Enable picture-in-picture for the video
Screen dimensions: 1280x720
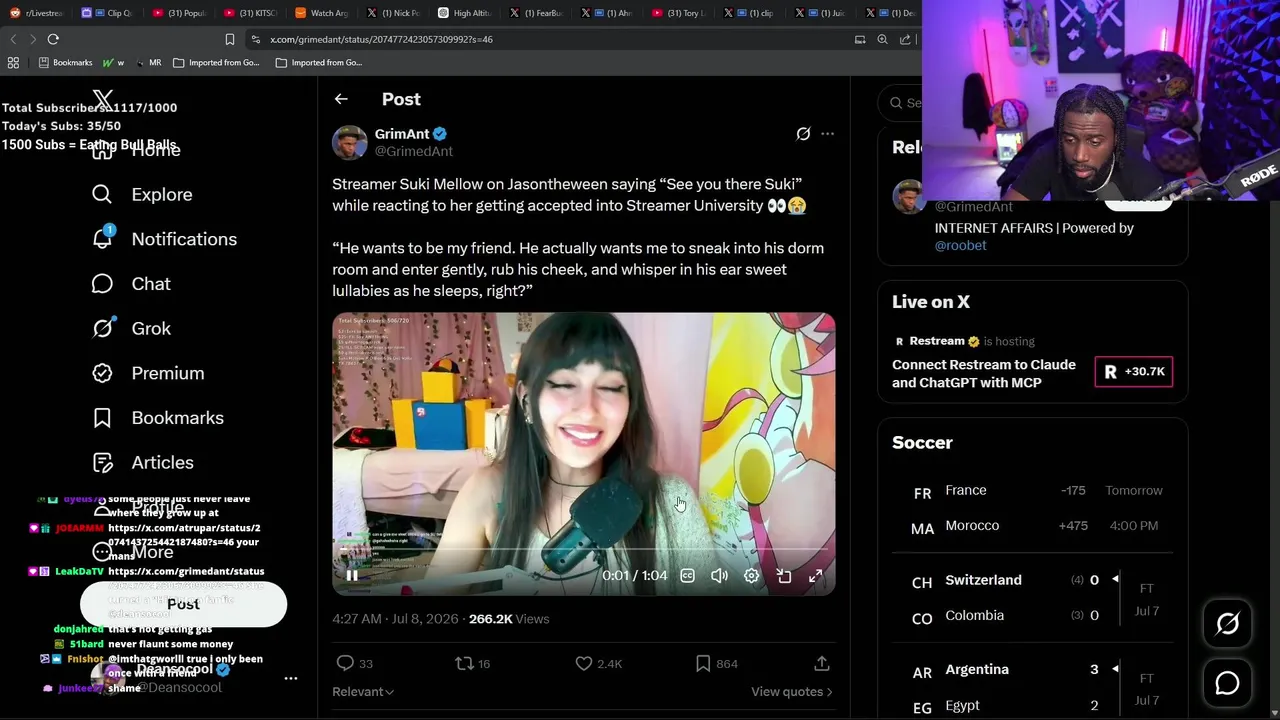coord(784,575)
